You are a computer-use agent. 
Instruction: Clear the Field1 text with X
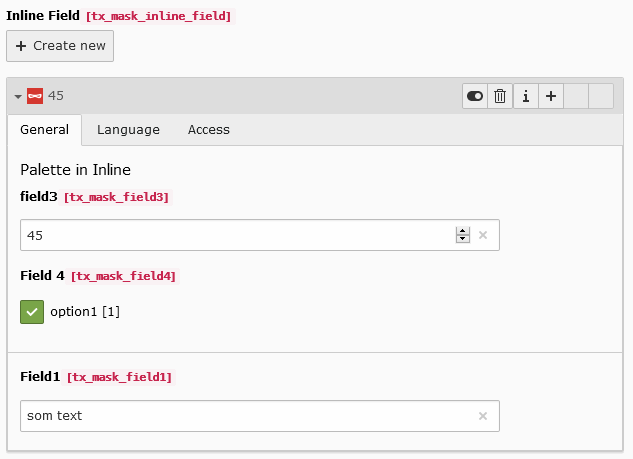(482, 416)
